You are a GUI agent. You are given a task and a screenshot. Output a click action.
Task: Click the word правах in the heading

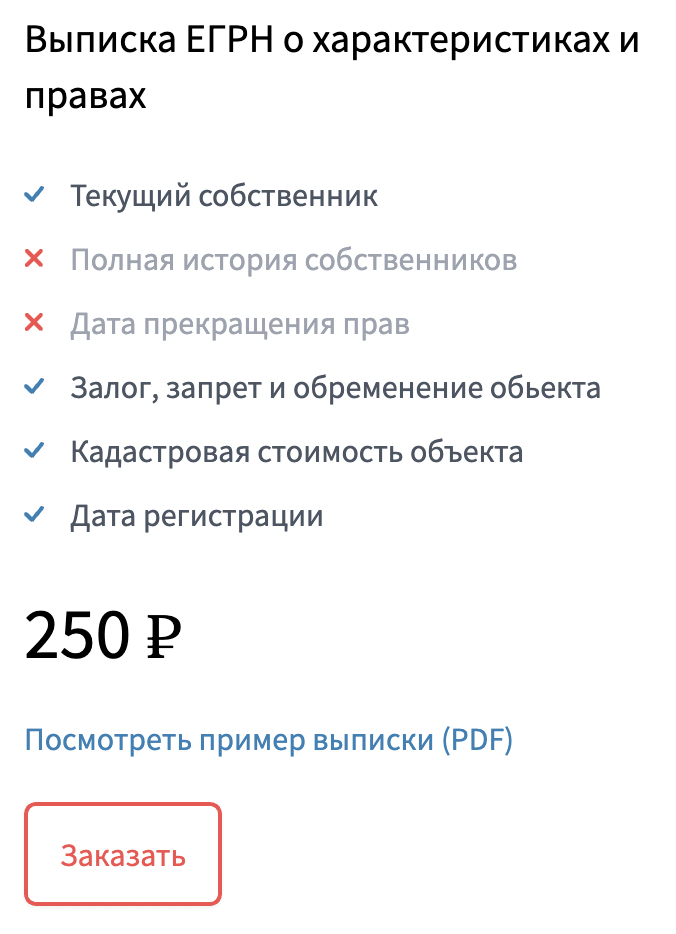click(86, 96)
